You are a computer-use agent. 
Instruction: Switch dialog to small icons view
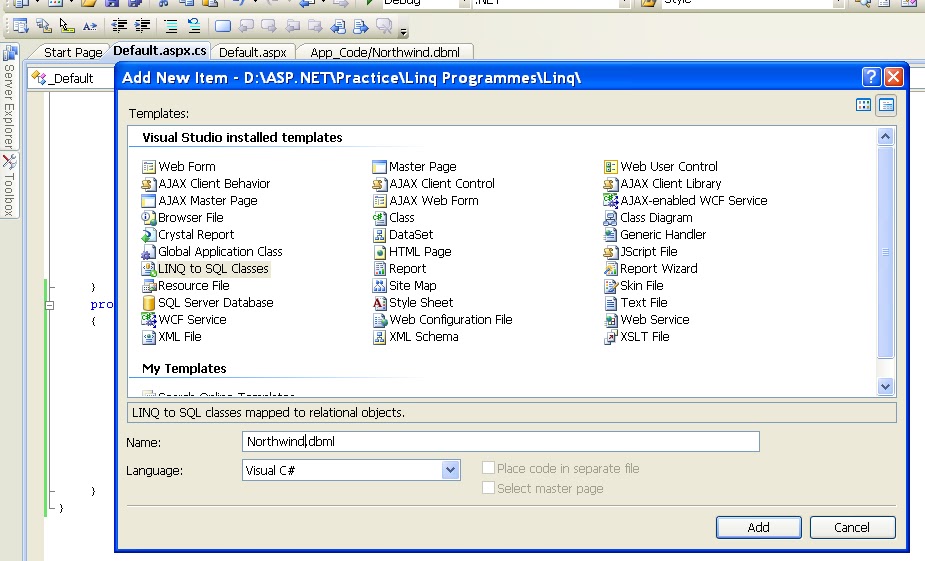point(886,105)
